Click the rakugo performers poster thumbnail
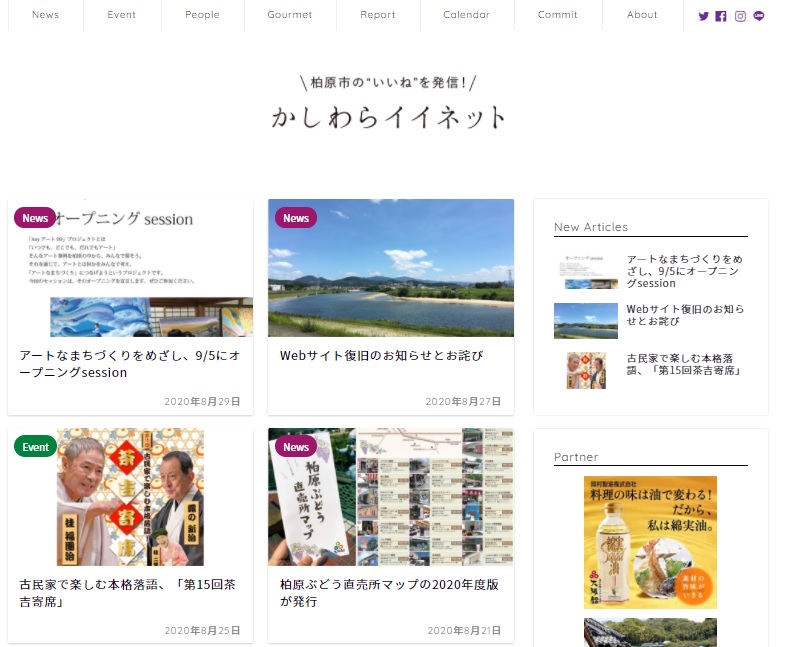Image resolution: width=785 pixels, height=647 pixels. [130, 497]
